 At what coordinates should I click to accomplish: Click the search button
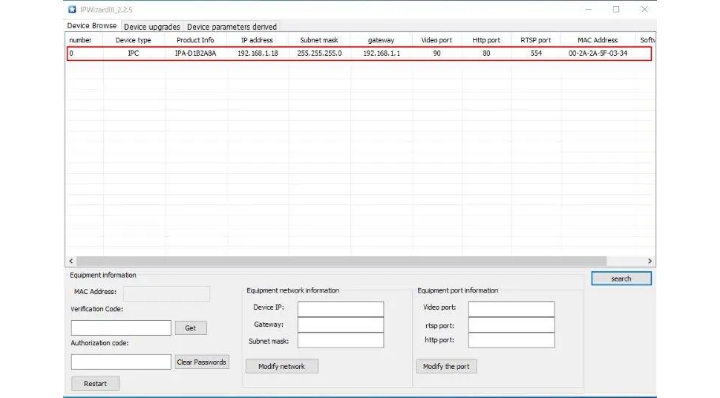(x=621, y=279)
